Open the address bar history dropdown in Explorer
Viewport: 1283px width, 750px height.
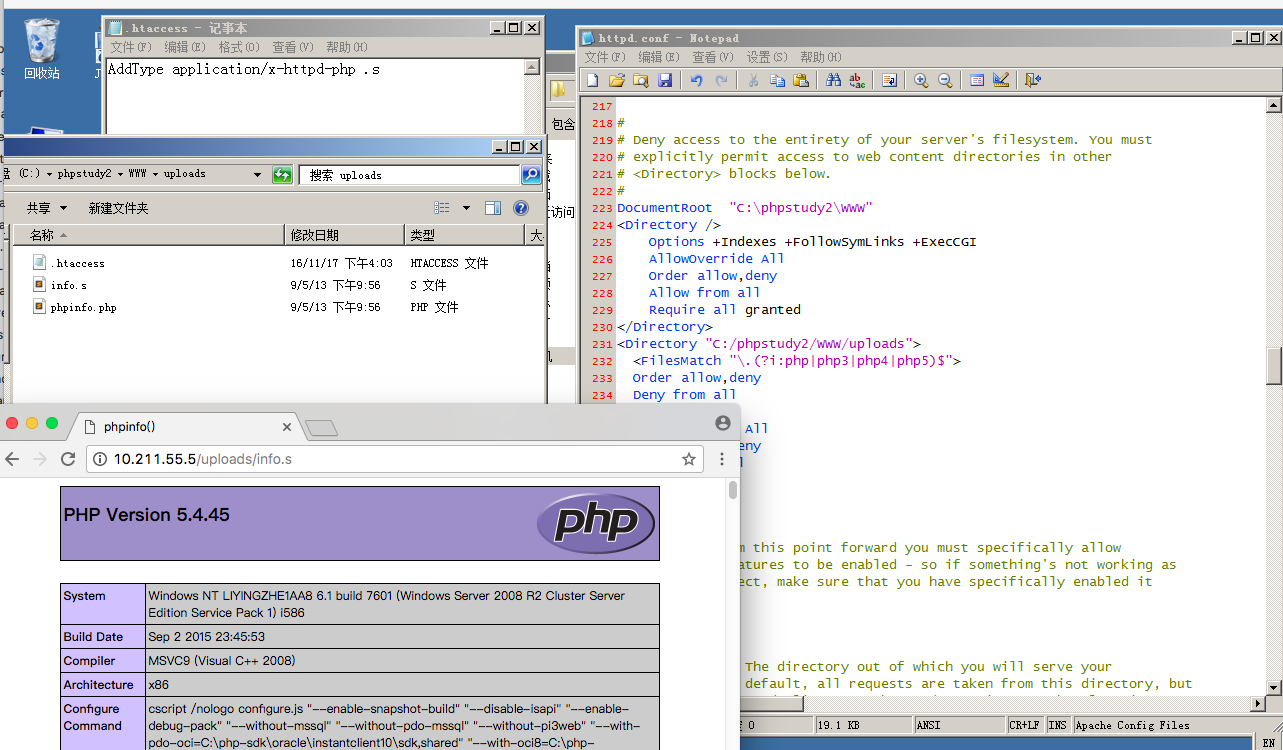coord(258,174)
